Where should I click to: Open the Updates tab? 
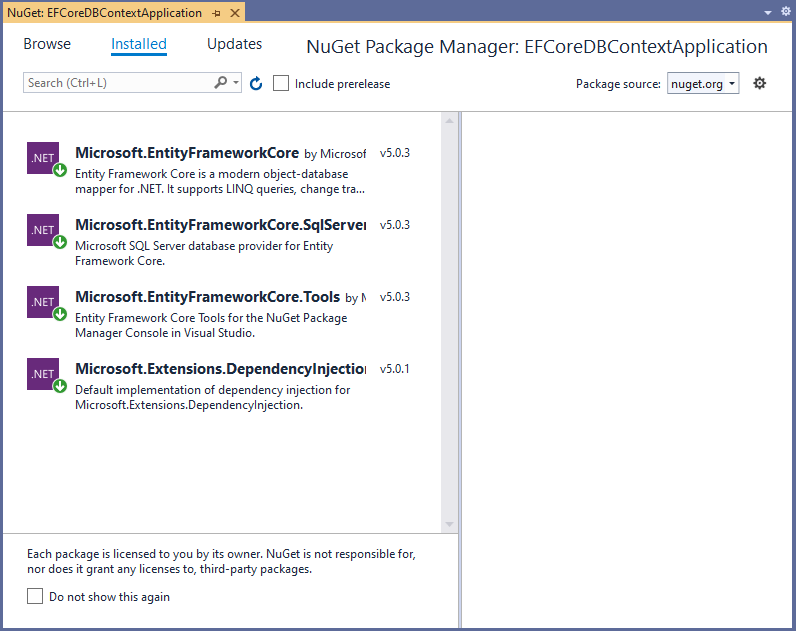[x=235, y=44]
